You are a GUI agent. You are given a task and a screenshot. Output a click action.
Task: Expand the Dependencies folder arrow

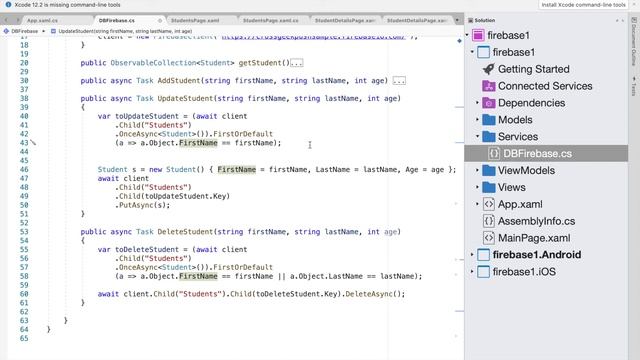tap(477, 103)
